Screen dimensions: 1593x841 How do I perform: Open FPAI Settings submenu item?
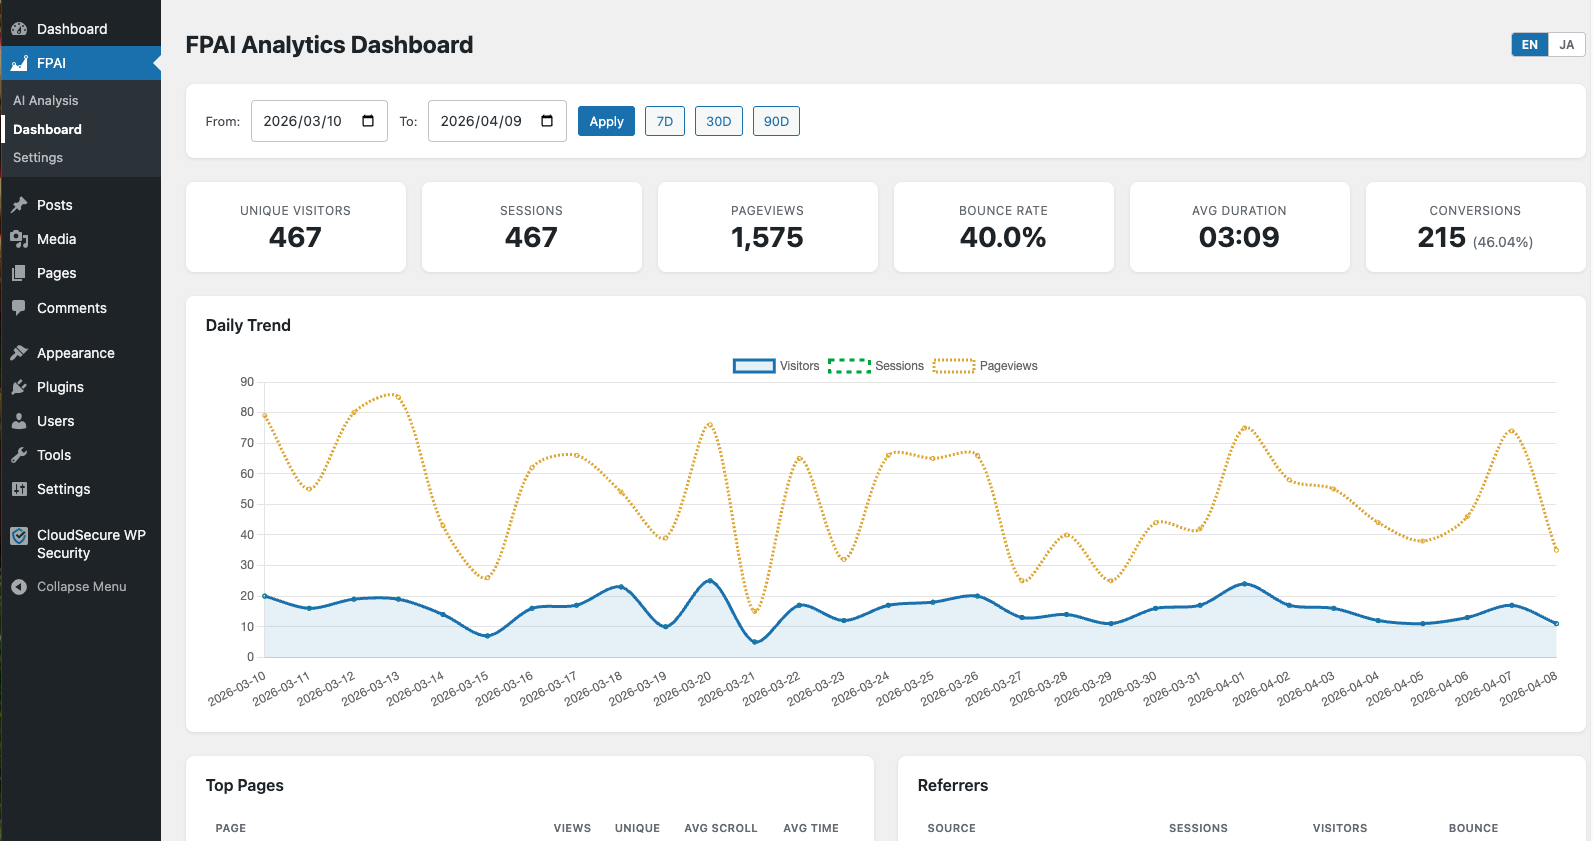[38, 158]
